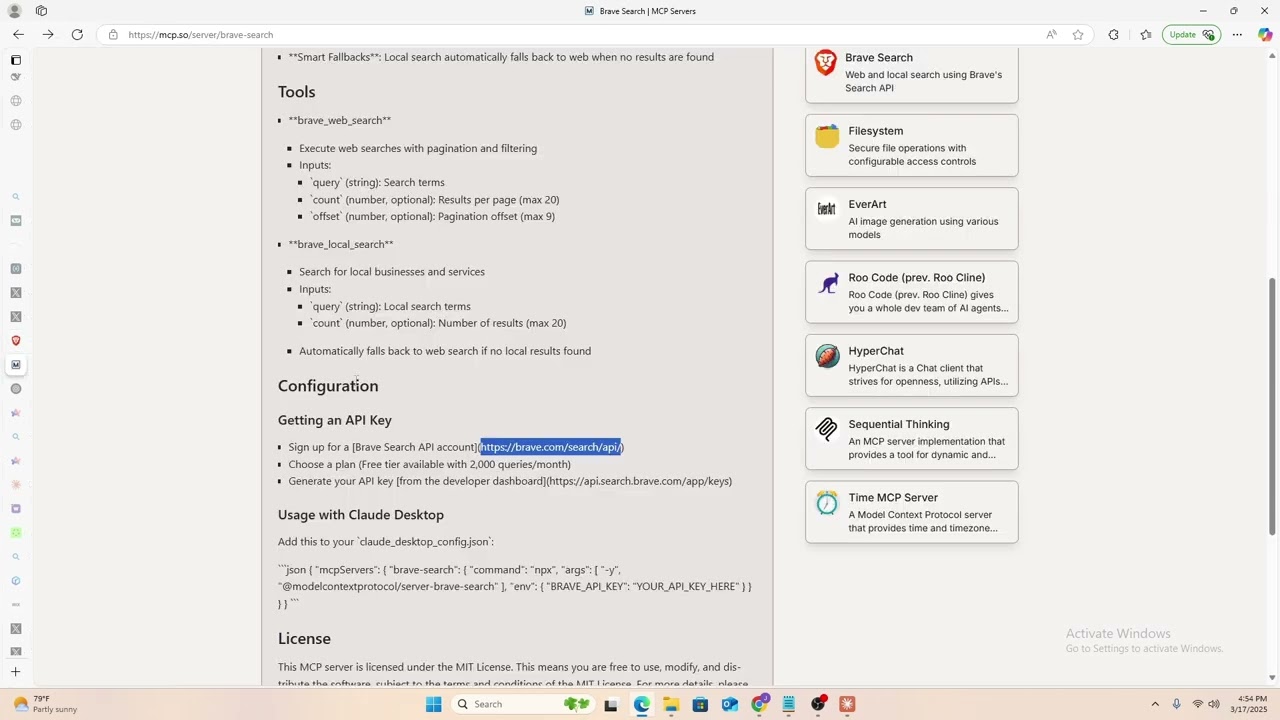Click the taskbar Search box
Image resolution: width=1280 pixels, height=720 pixels.
521,704
